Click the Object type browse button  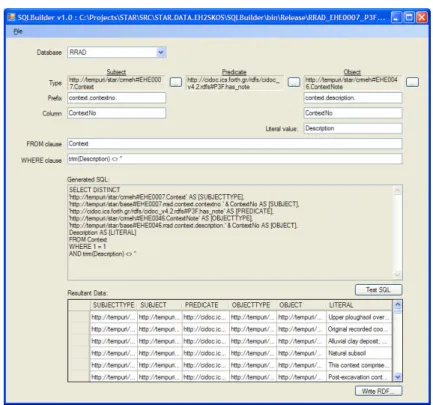click(x=412, y=82)
